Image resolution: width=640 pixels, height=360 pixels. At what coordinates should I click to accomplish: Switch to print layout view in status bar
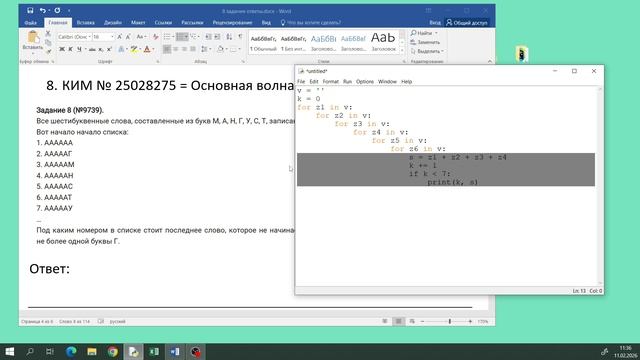click(398, 322)
